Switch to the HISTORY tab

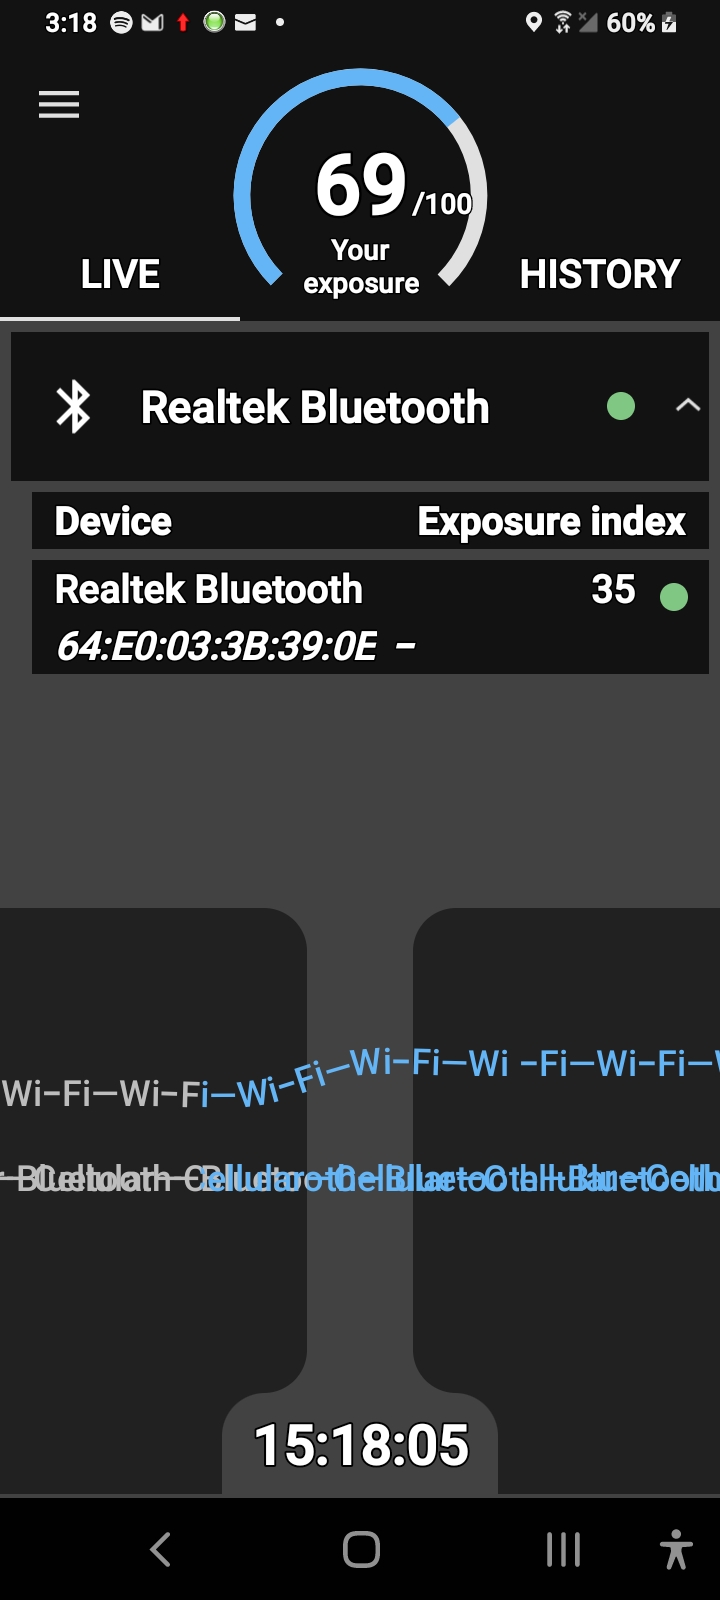click(x=600, y=274)
